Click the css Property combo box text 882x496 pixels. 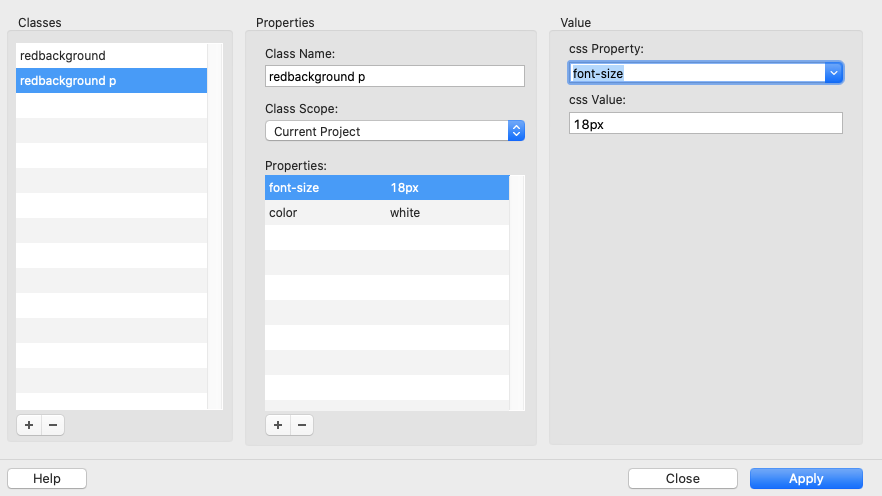coord(696,73)
